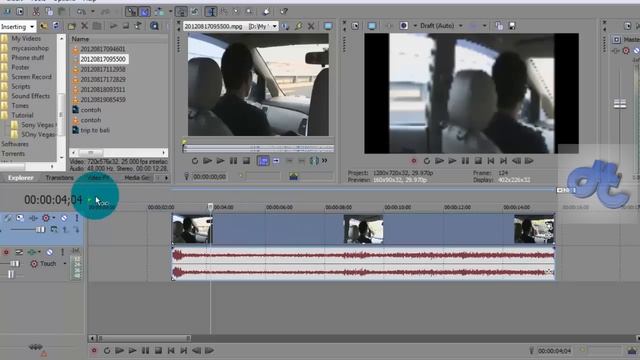Open the Draft (Auto) preview quality dropdown

(460, 26)
